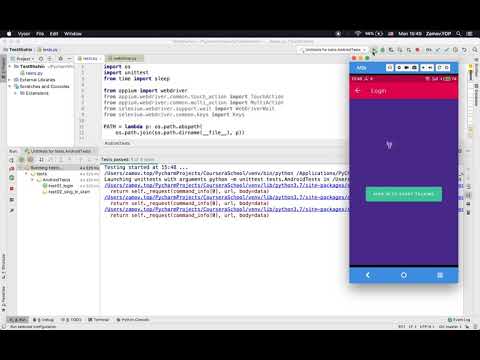Tap Android recents button in Vysor window
The image size is (480, 360).
tap(440, 275)
